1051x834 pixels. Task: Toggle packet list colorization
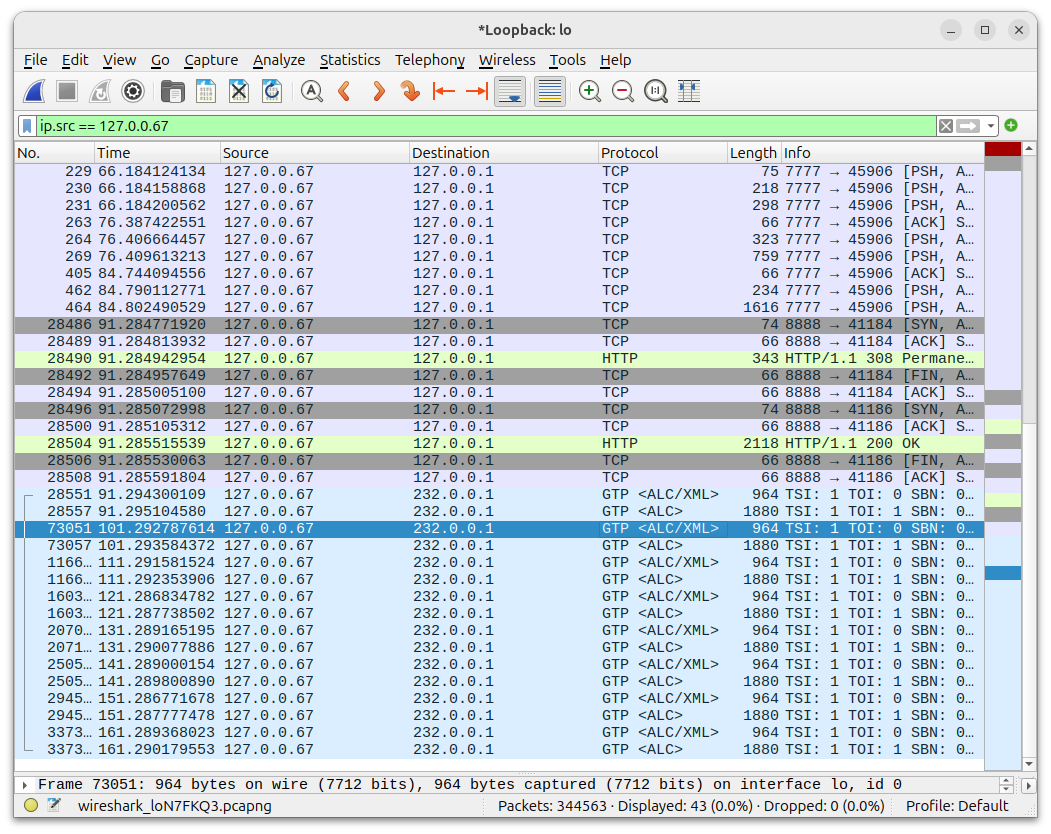(x=550, y=91)
